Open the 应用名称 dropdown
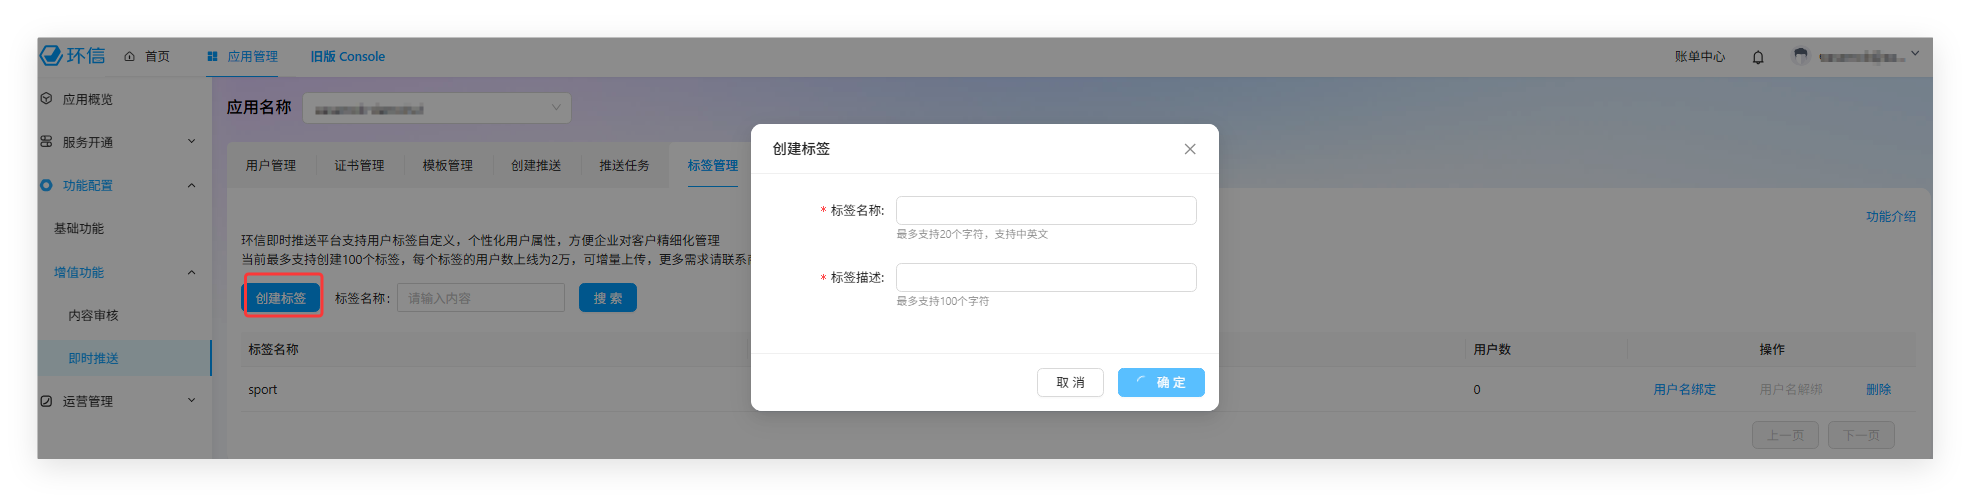 tap(437, 108)
